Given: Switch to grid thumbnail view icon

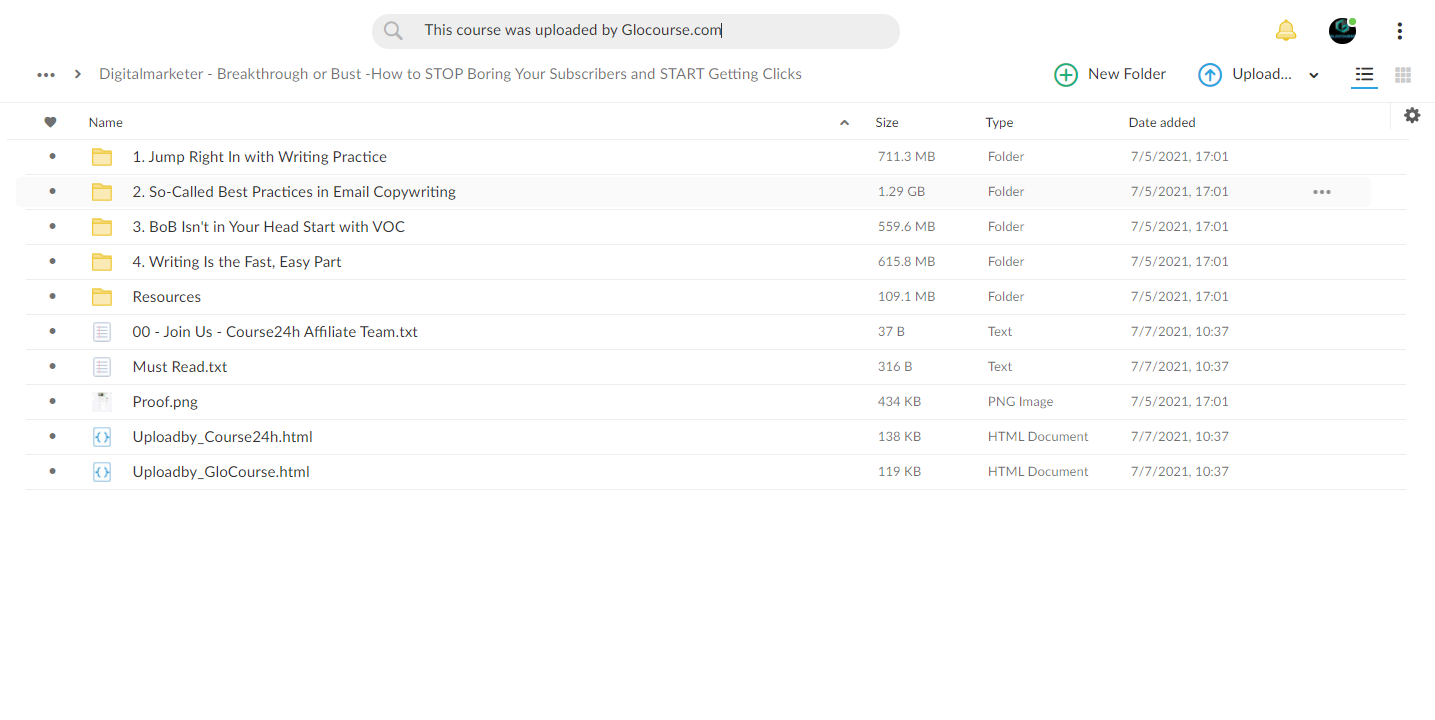Looking at the screenshot, I should 1403,75.
